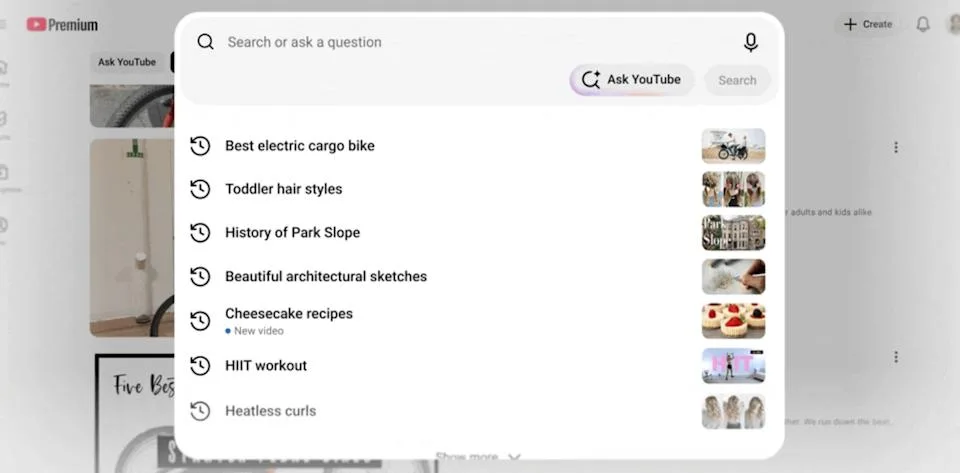Open the Heatless curls thumbnail
Viewport: 960px width, 473px height.
[733, 411]
